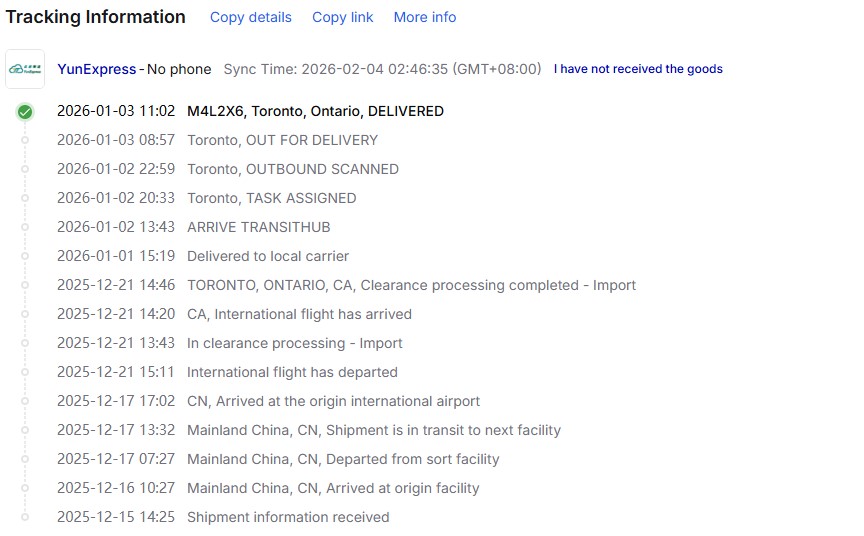864x536 pixels.
Task: Click the 'Clearance processing completed - Import' entry
Action: [x=411, y=285]
